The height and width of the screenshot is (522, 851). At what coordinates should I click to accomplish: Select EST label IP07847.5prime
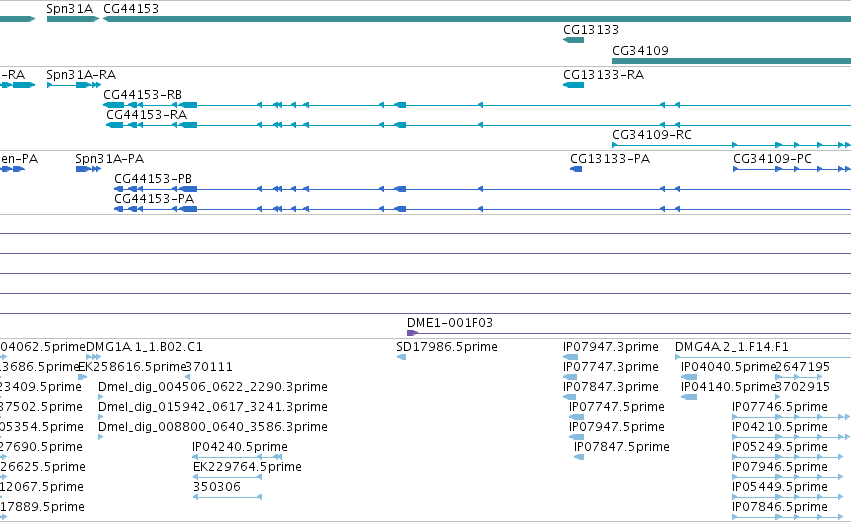[x=621, y=448]
